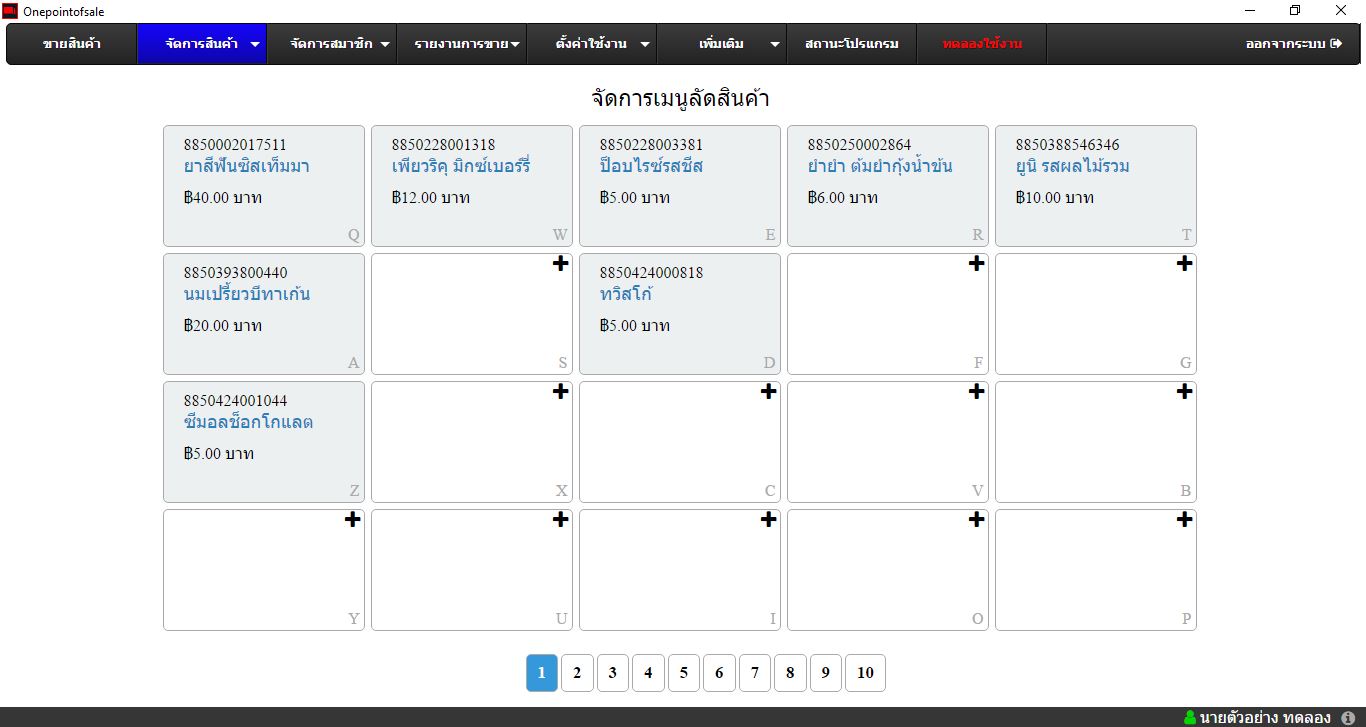Screen dimensions: 1366x727
Task: Click the green user icon in status bar
Action: [1189, 718]
